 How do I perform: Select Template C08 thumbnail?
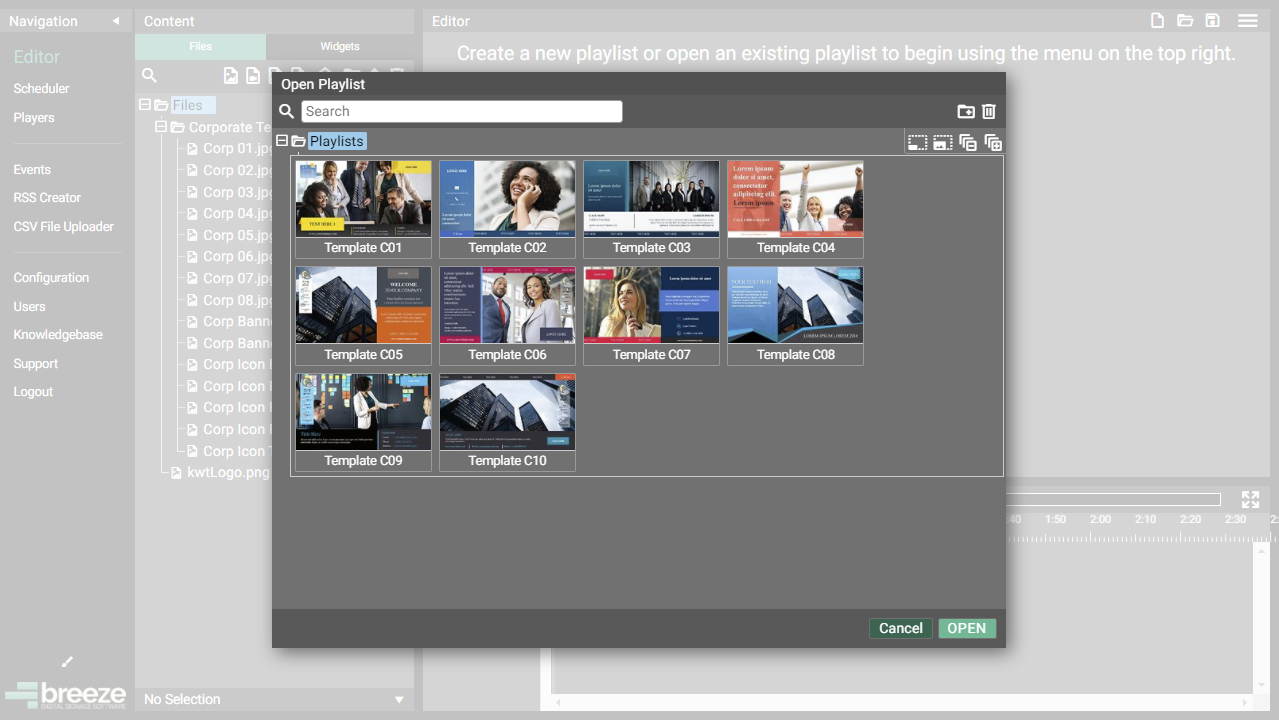795,316
